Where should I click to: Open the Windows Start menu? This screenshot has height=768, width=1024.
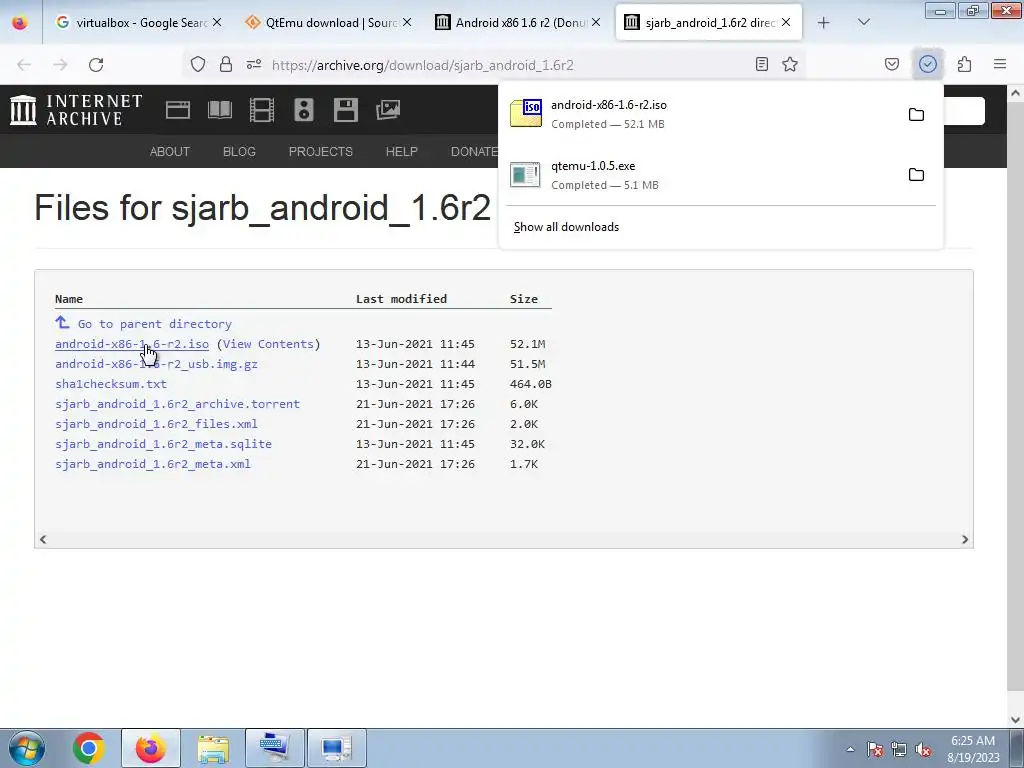click(x=26, y=748)
